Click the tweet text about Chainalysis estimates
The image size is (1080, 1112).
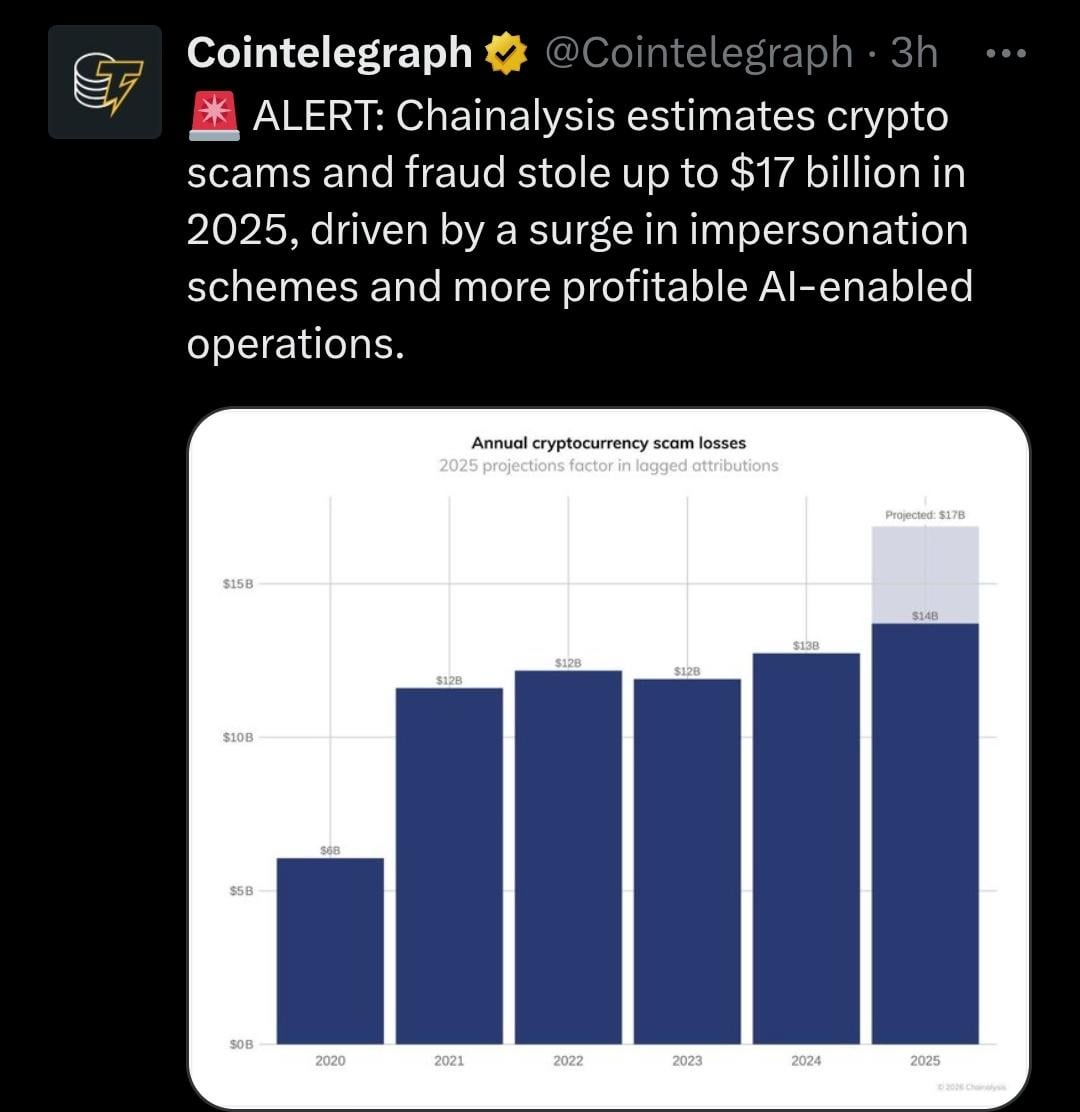[580, 230]
